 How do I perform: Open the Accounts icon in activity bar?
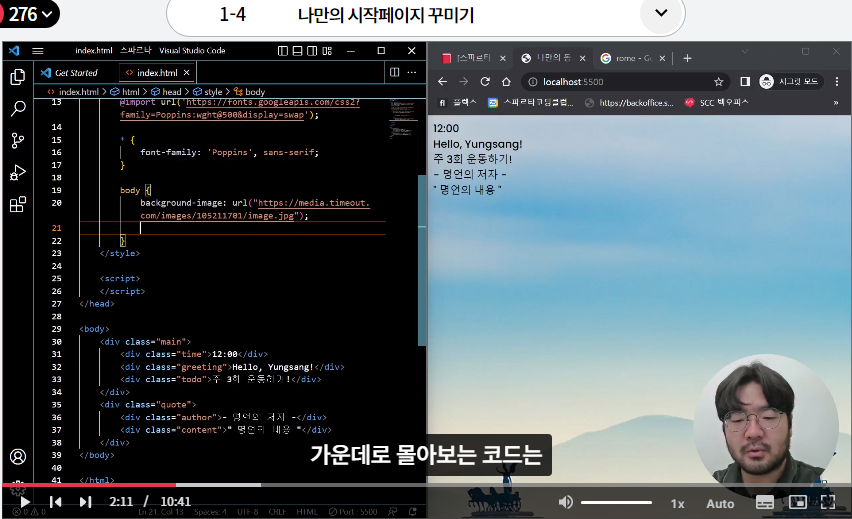pyautogui.click(x=18, y=457)
